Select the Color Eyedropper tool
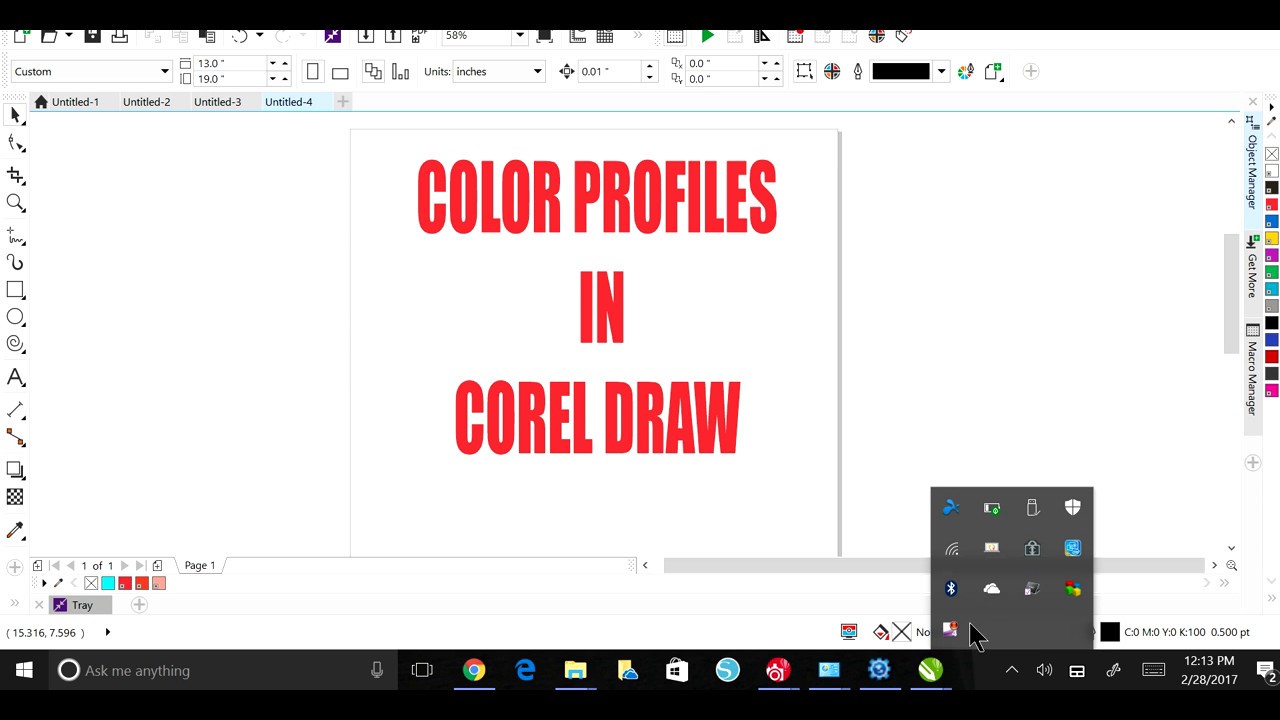This screenshot has height=720, width=1280. click(15, 530)
